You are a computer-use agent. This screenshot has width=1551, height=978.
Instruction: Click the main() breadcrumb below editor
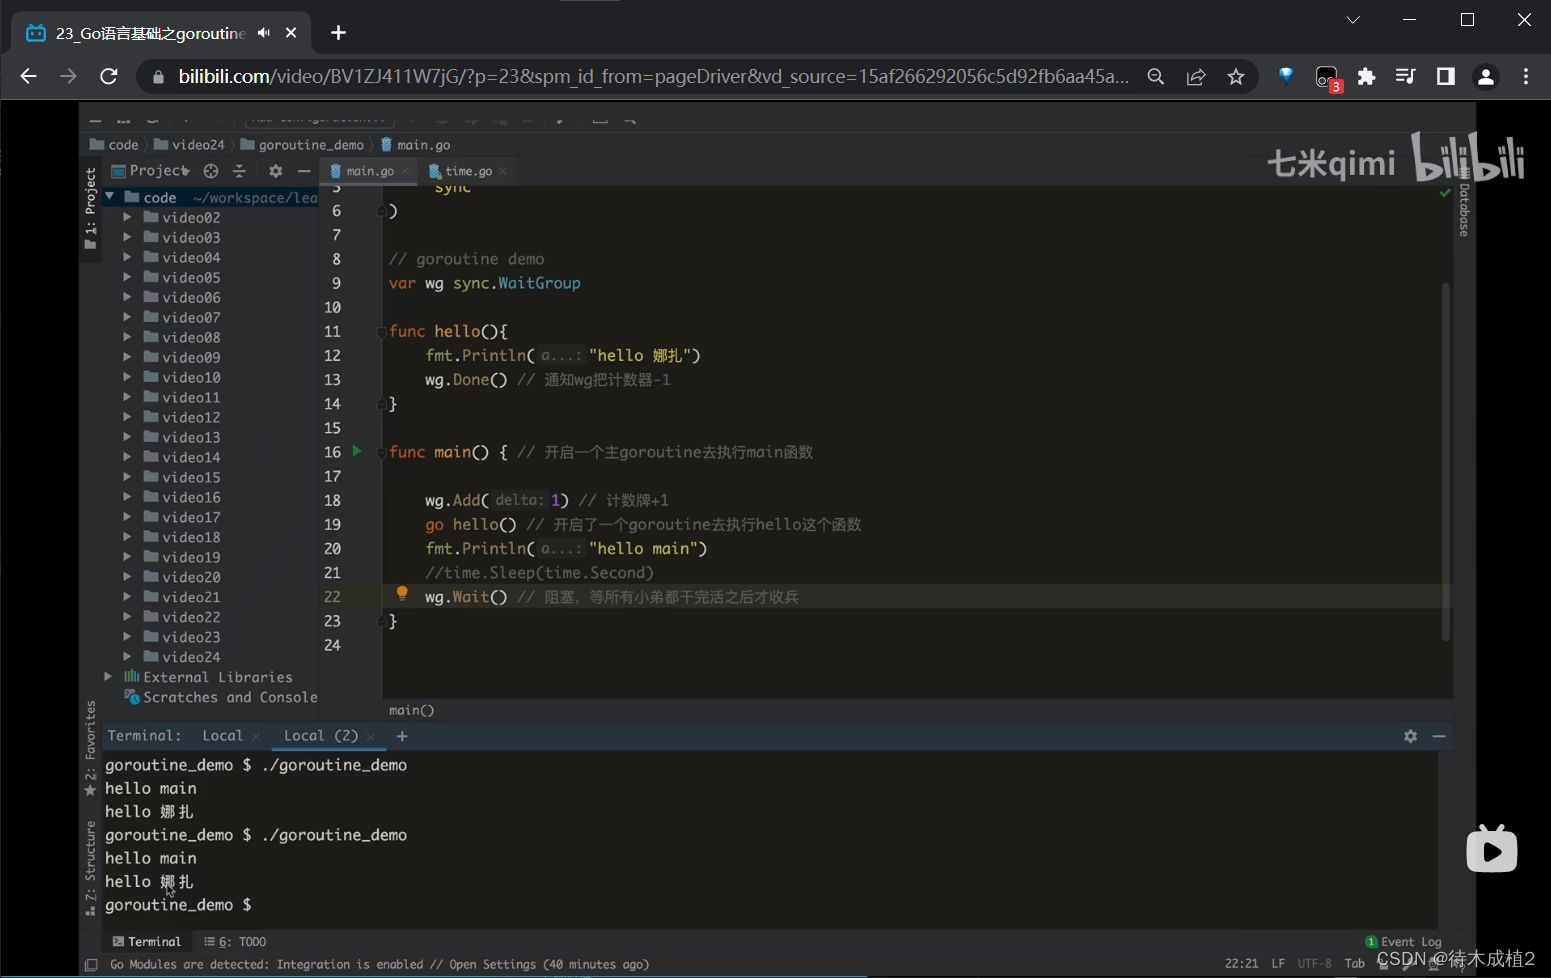click(411, 710)
